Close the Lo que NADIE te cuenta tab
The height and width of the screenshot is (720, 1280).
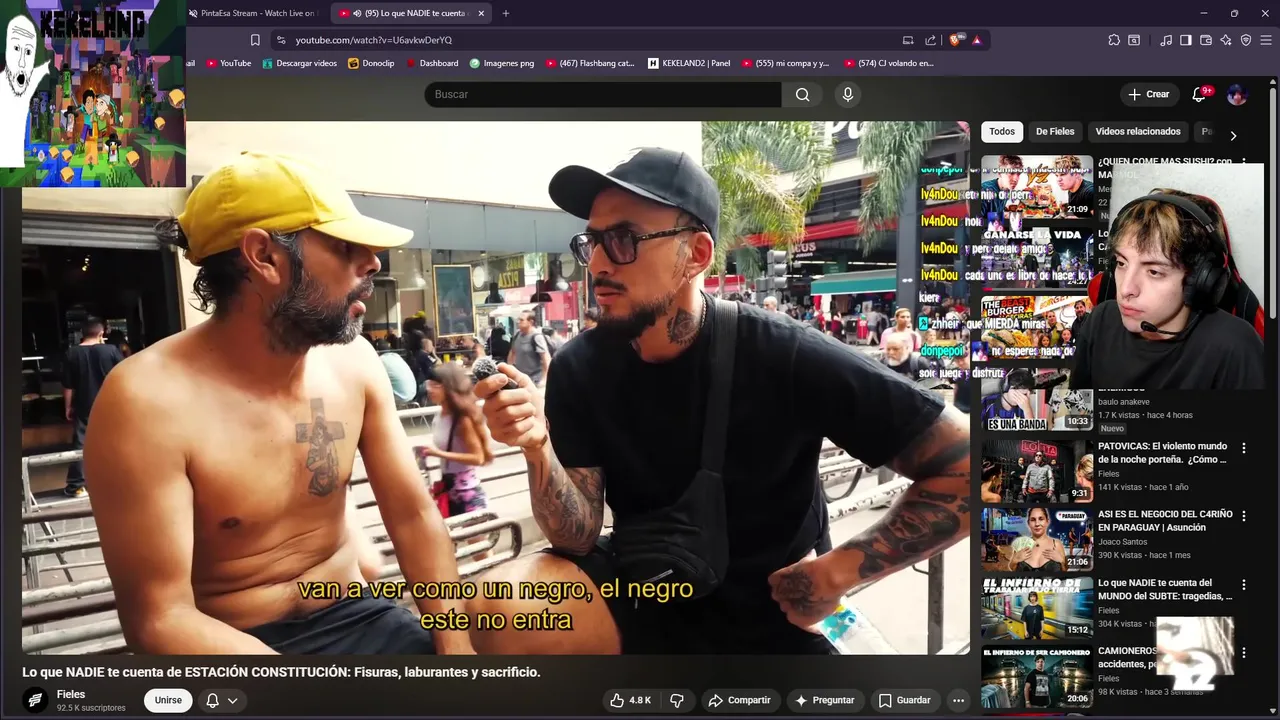pyautogui.click(x=481, y=13)
